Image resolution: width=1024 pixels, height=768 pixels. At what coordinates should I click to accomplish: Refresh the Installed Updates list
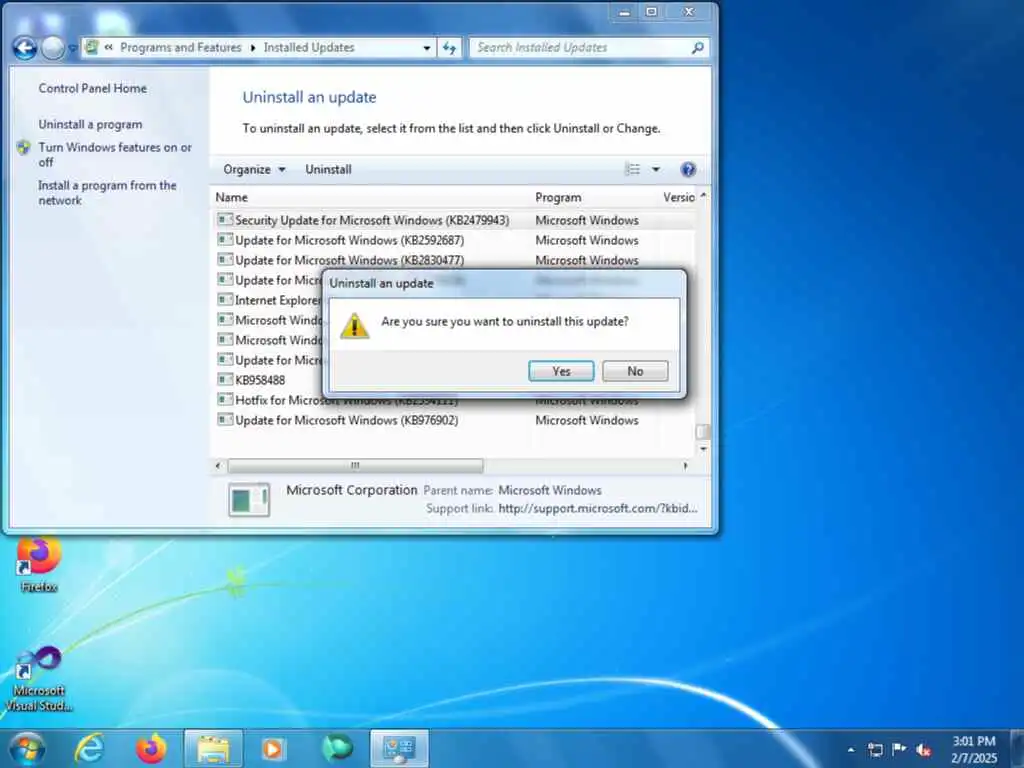[x=449, y=48]
